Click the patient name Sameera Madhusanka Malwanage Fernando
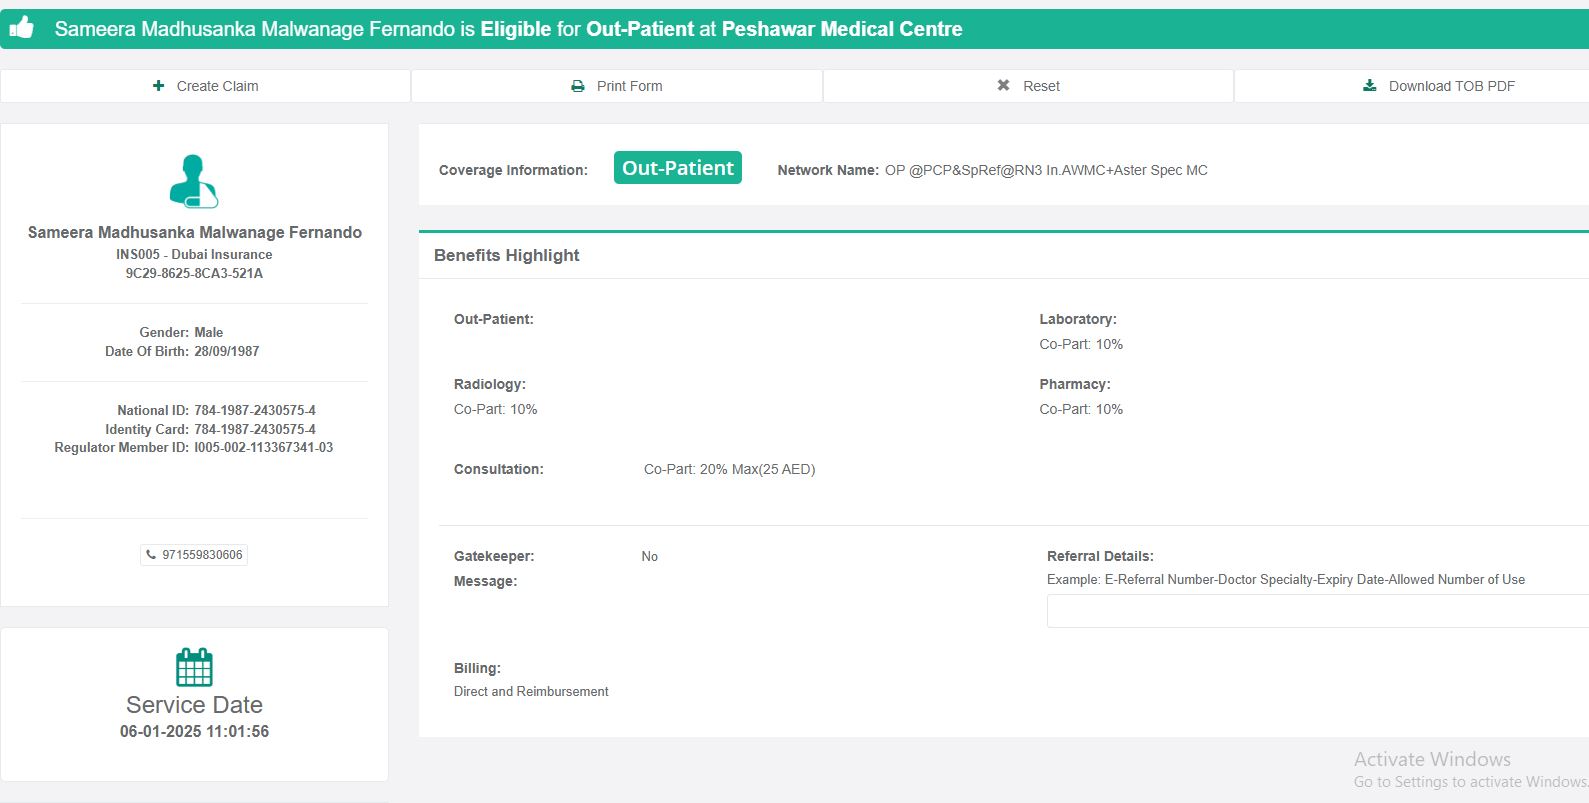This screenshot has width=1589, height=803. pos(195,232)
